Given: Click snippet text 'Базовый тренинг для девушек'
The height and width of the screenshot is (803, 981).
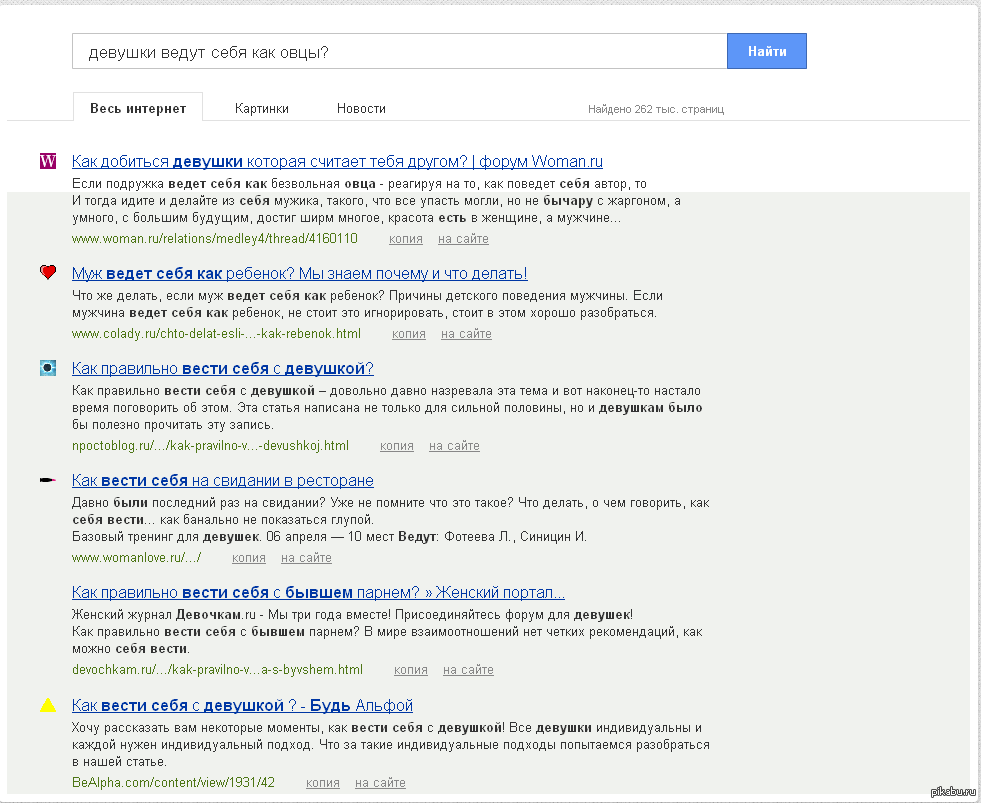Looking at the screenshot, I should point(165,536).
